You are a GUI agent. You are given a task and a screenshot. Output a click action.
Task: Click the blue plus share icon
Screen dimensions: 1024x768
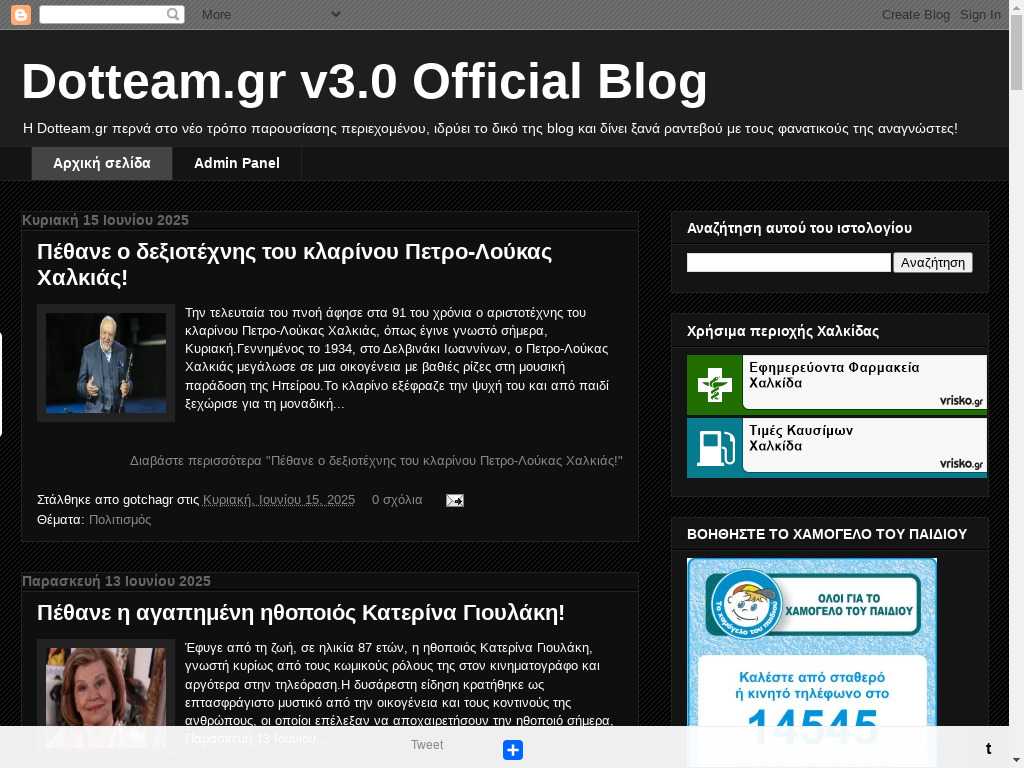pos(513,750)
